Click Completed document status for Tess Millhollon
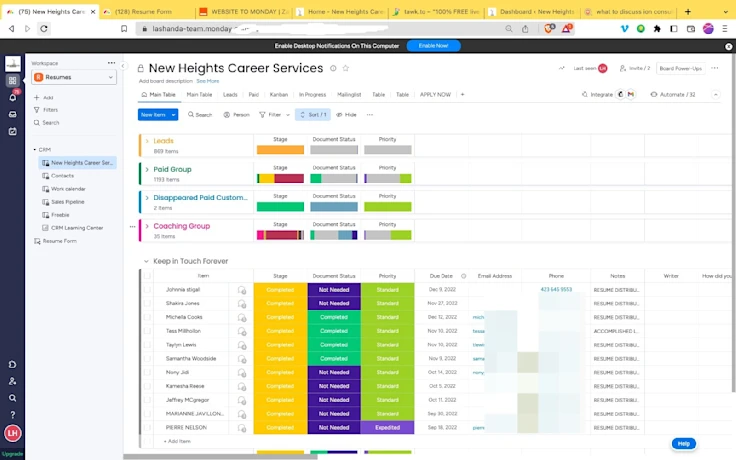736x460 pixels. [334, 331]
